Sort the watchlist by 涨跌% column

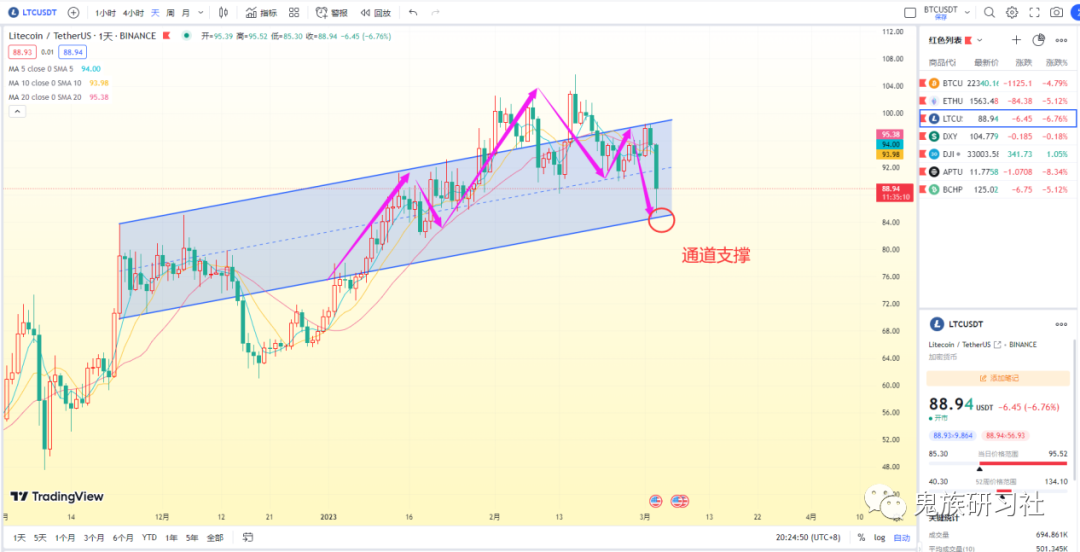point(1057,63)
